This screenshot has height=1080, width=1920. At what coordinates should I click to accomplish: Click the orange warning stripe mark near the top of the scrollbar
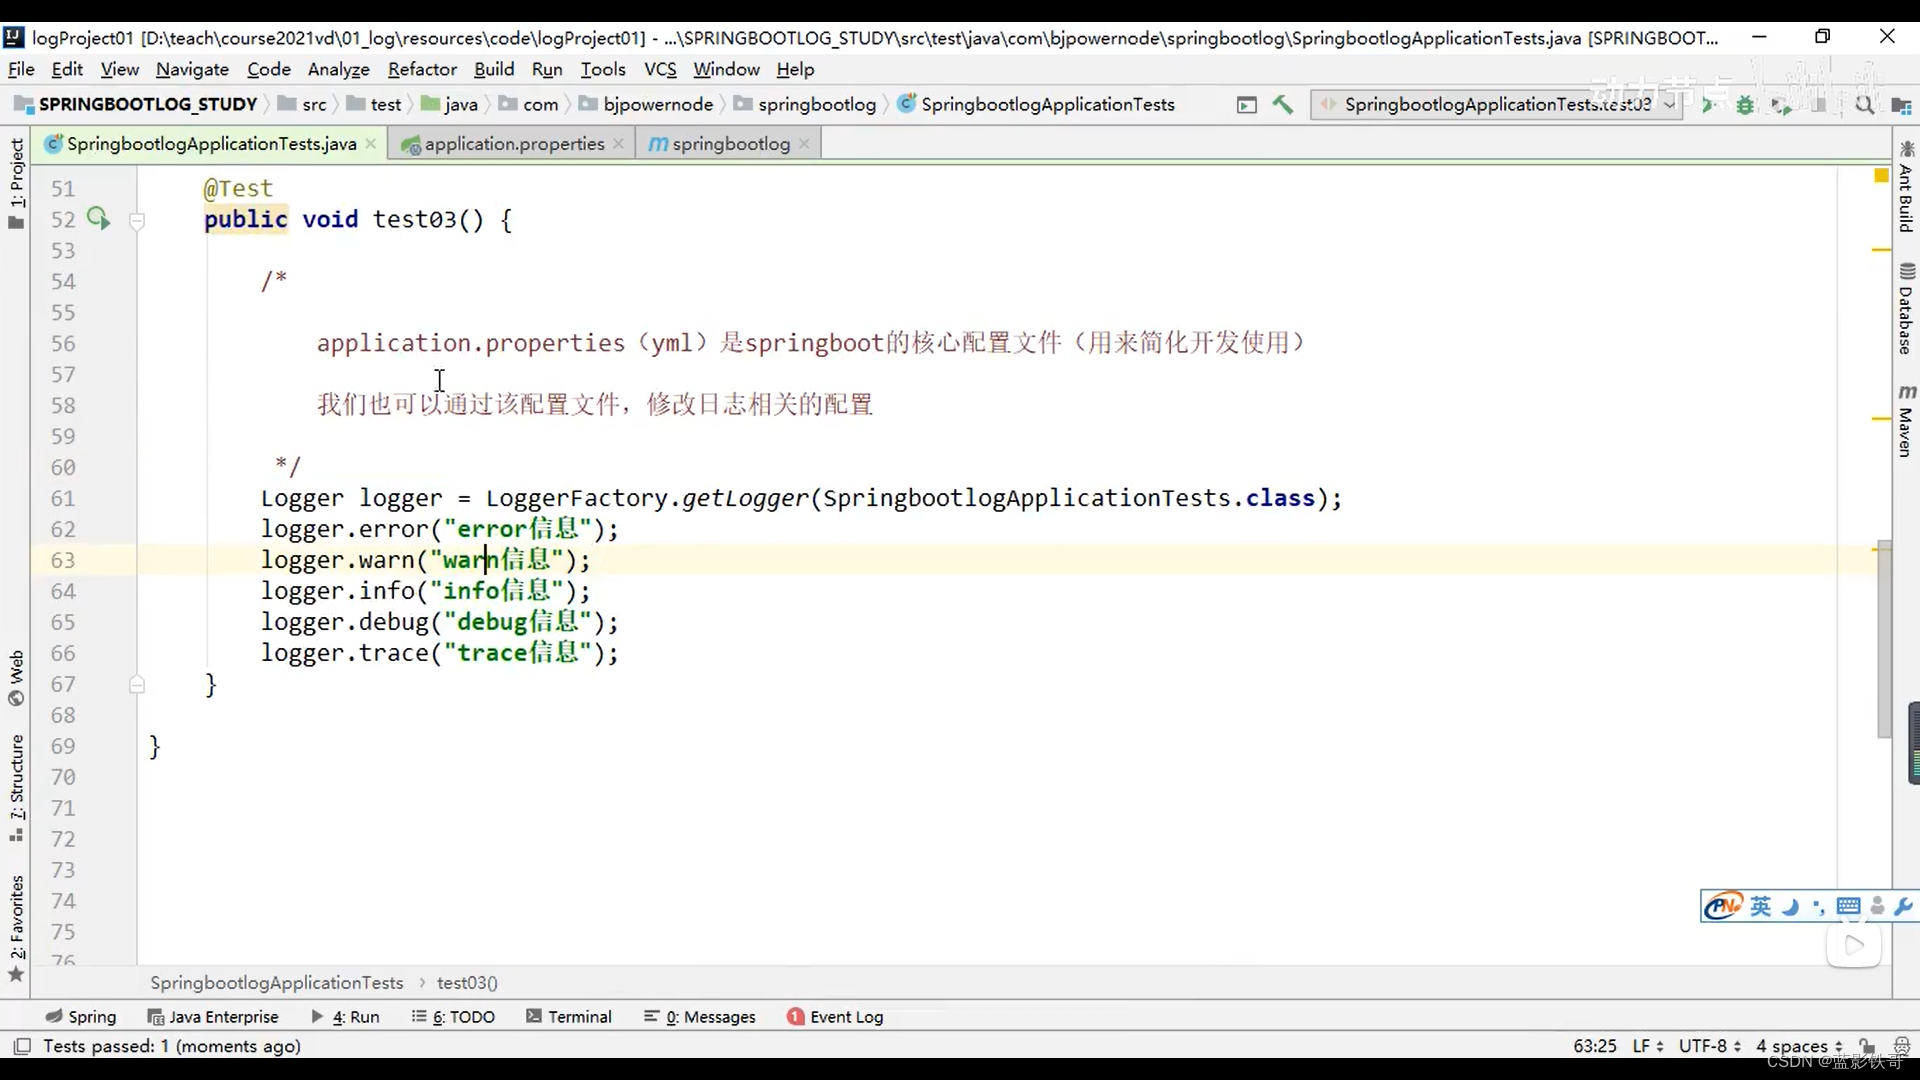(x=1880, y=250)
